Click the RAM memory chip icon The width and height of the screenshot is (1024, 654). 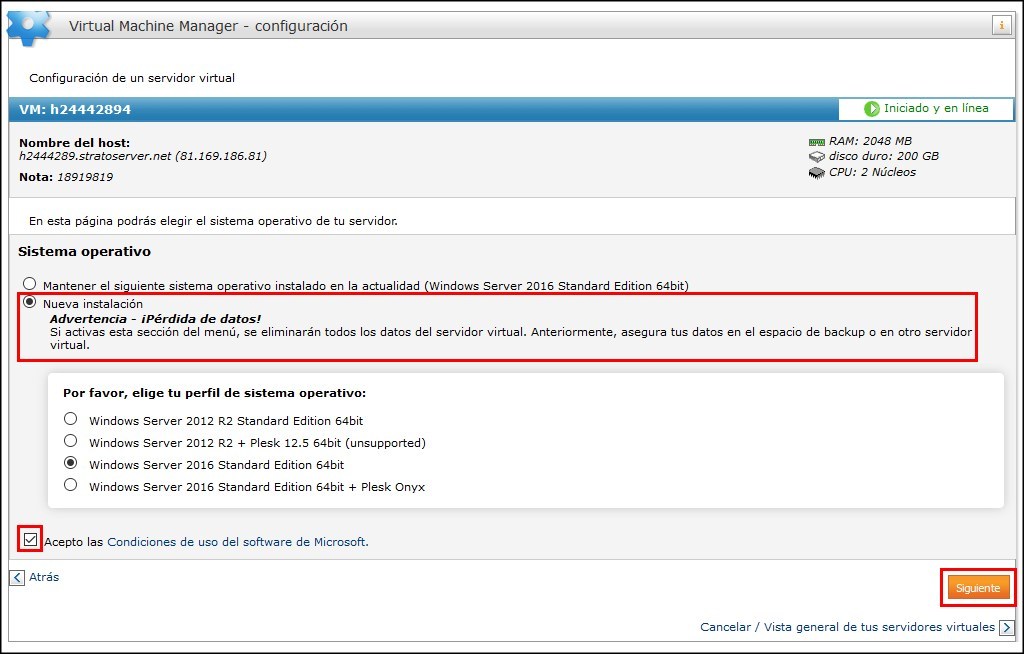[x=816, y=140]
